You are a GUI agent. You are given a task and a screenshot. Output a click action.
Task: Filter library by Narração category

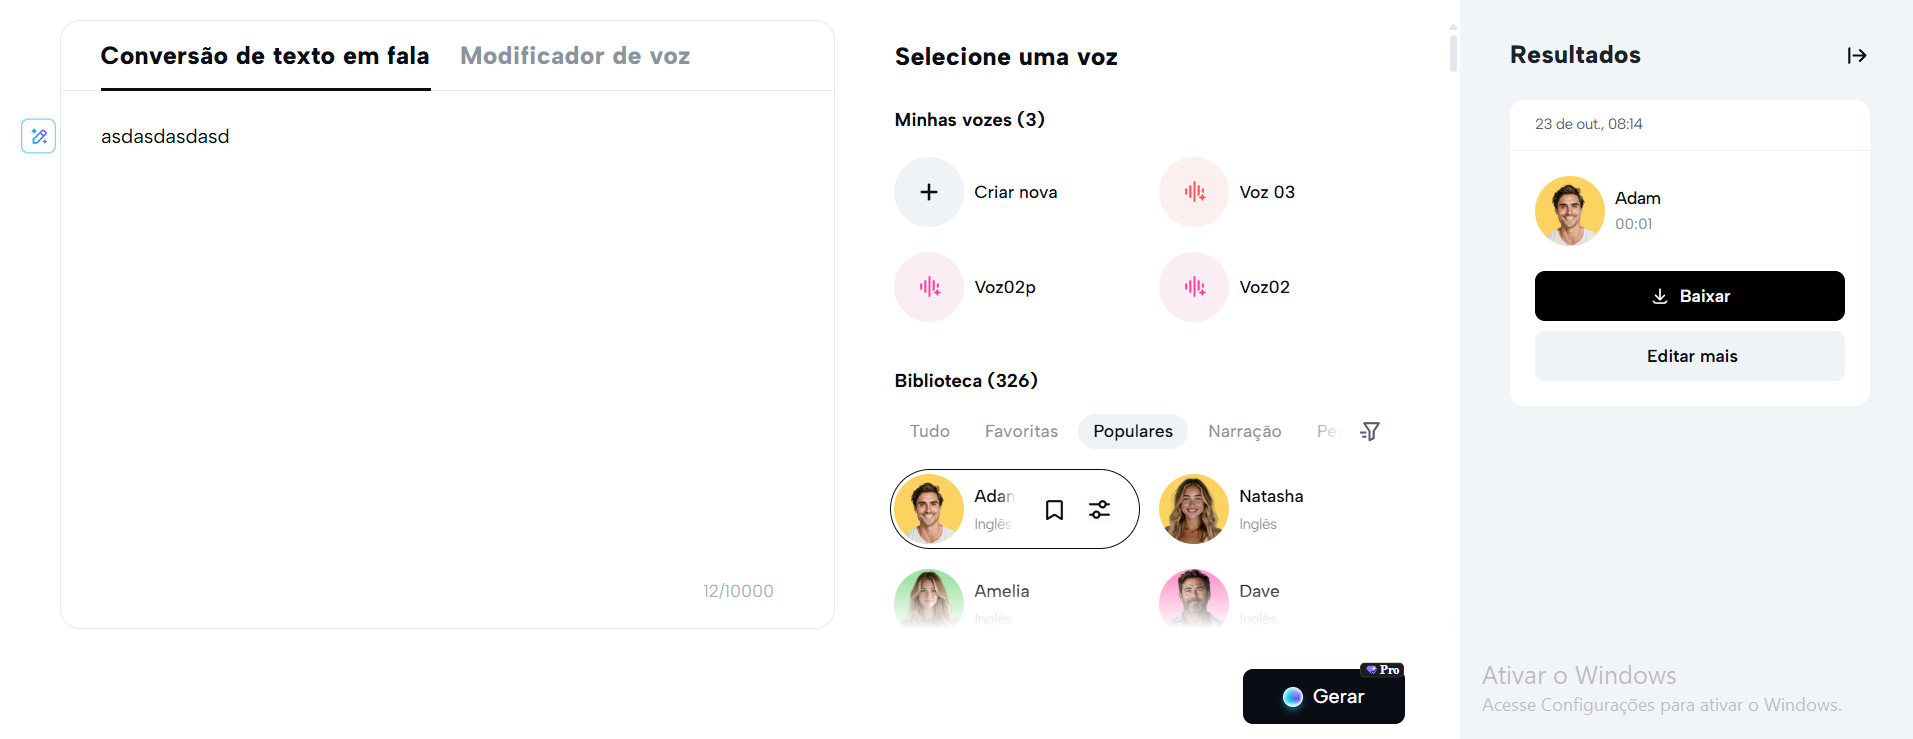pos(1244,431)
